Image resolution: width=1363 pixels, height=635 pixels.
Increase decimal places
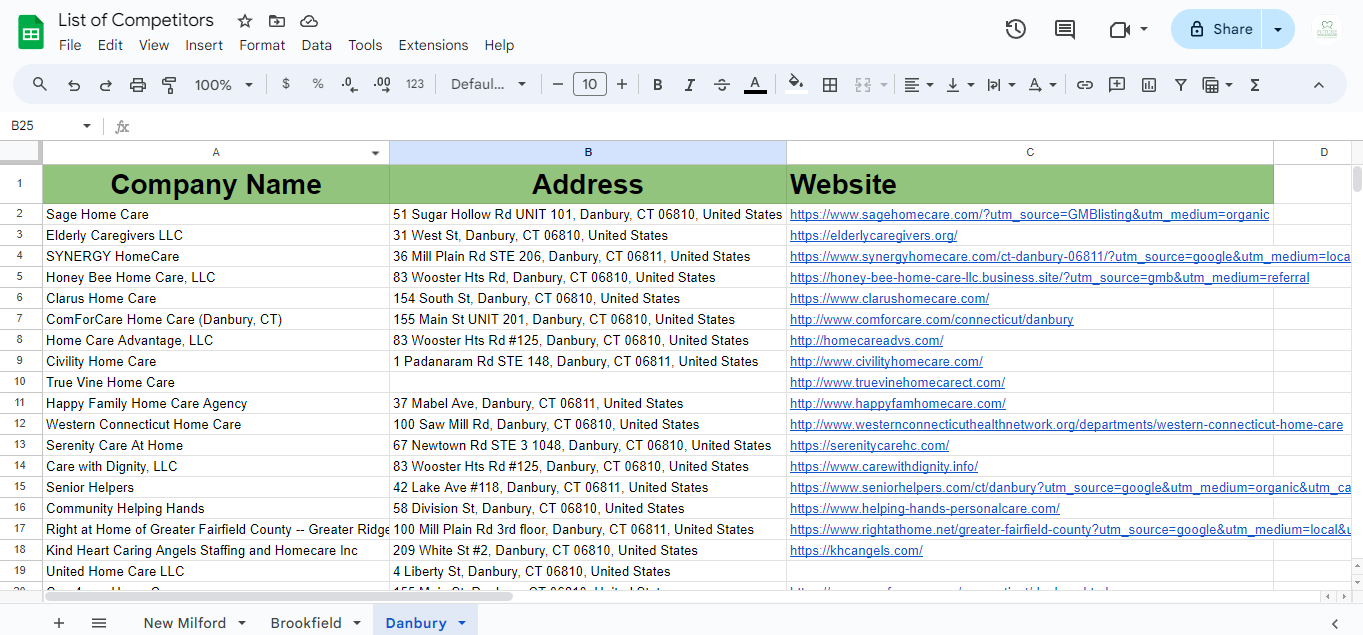click(x=381, y=84)
